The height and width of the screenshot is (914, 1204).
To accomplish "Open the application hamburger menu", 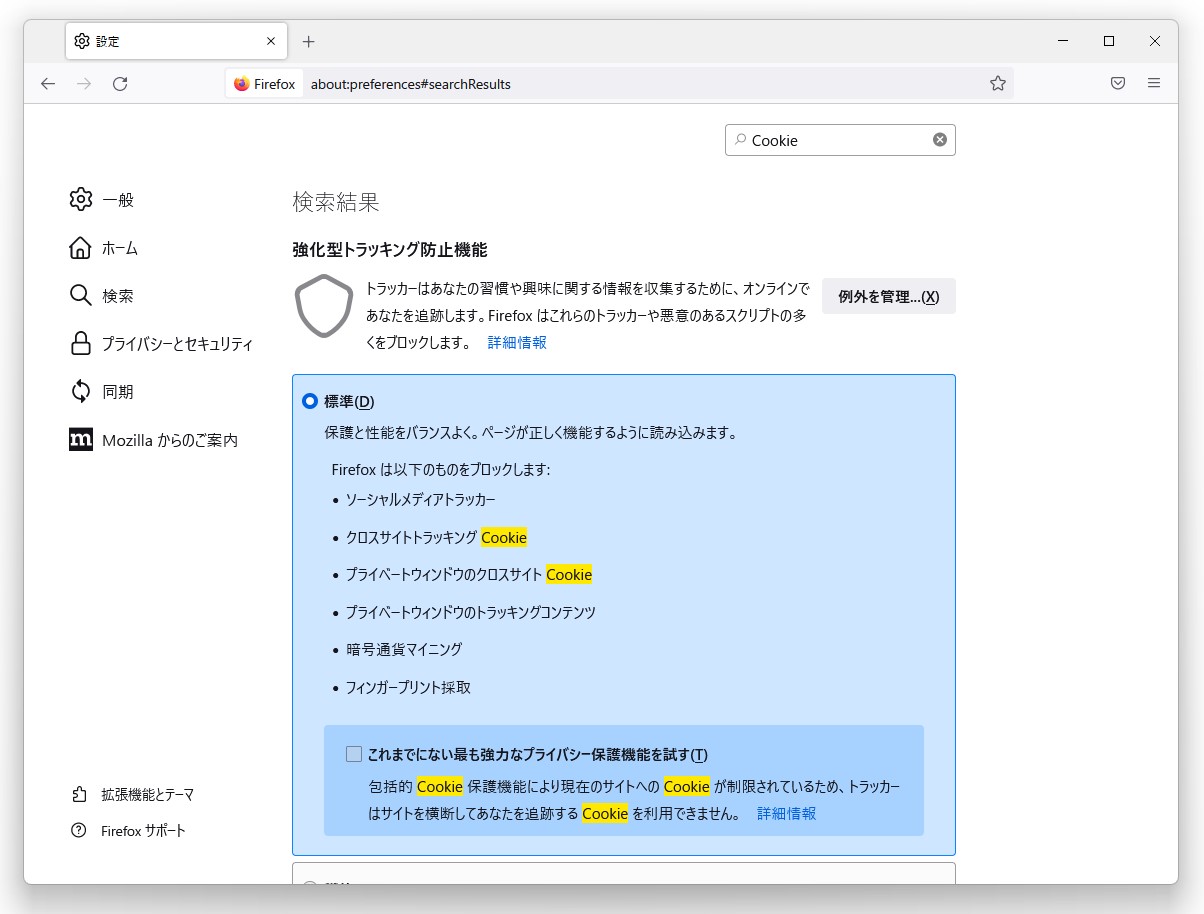I will (x=1153, y=83).
